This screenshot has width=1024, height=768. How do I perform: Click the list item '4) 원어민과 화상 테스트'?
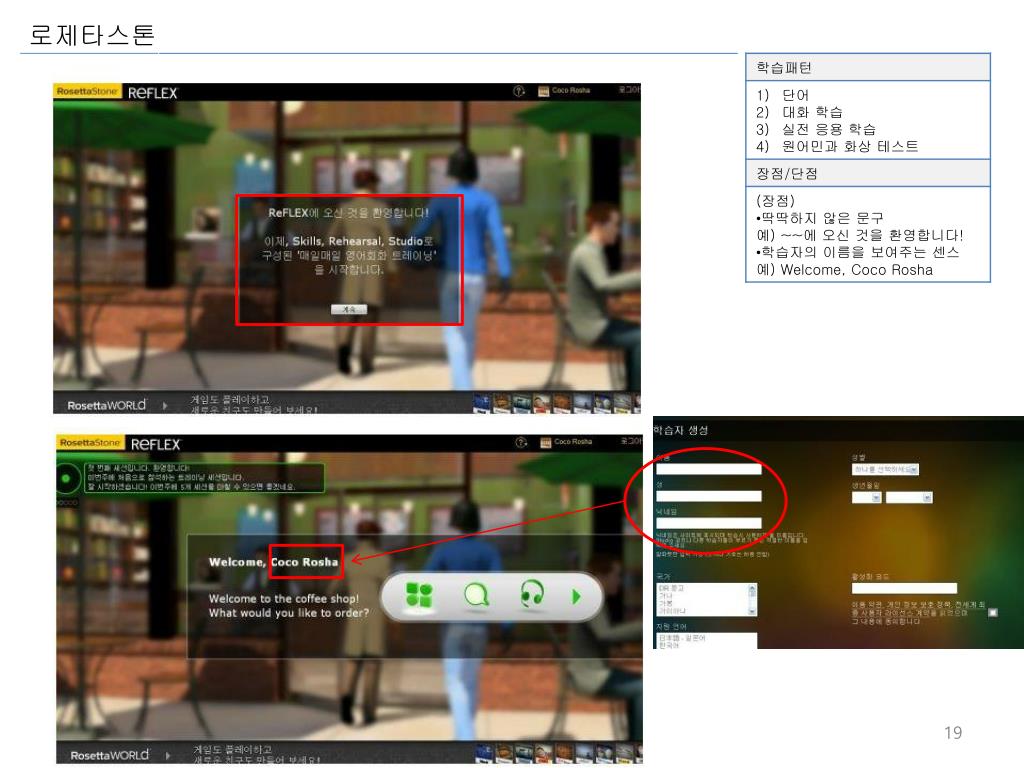[x=837, y=146]
